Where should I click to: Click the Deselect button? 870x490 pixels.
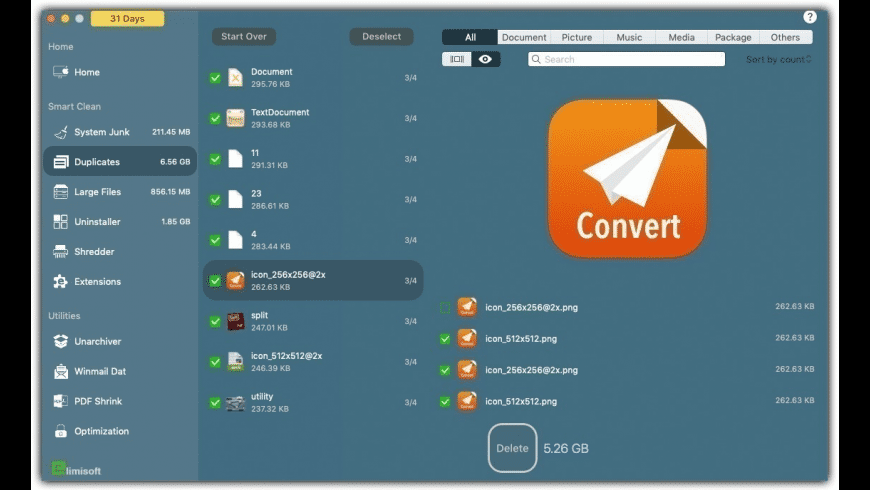pyautogui.click(x=382, y=37)
